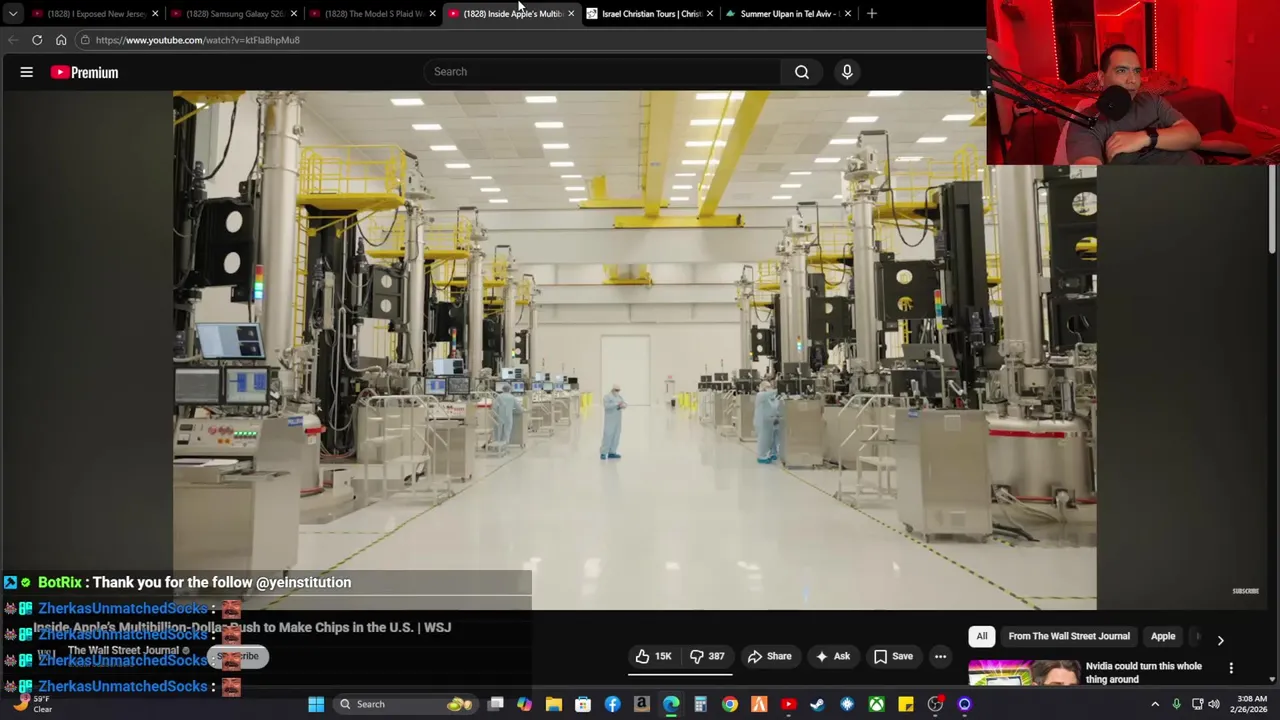Reload the page with the refresh icon
1280x720 pixels.
coord(37,40)
